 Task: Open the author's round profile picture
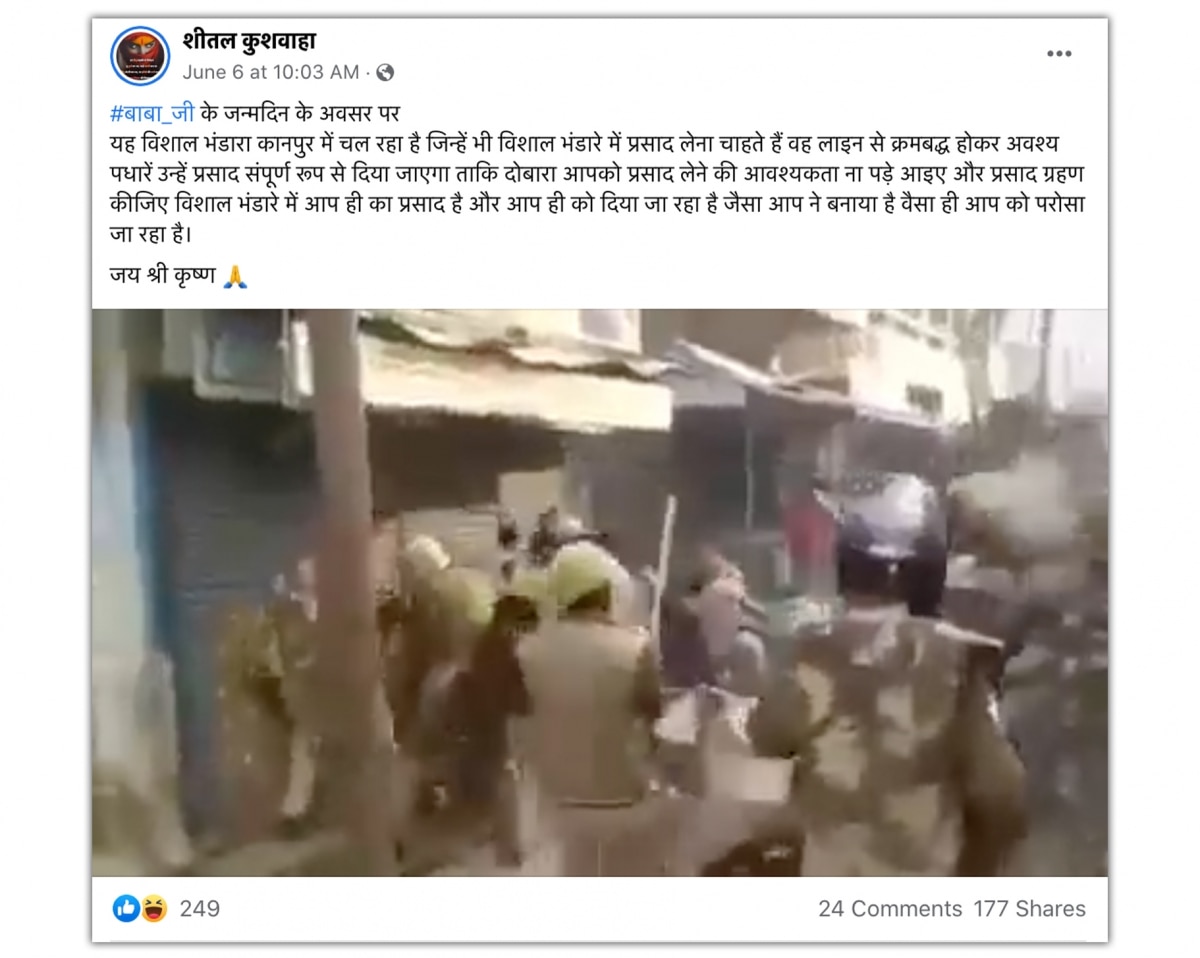140,56
